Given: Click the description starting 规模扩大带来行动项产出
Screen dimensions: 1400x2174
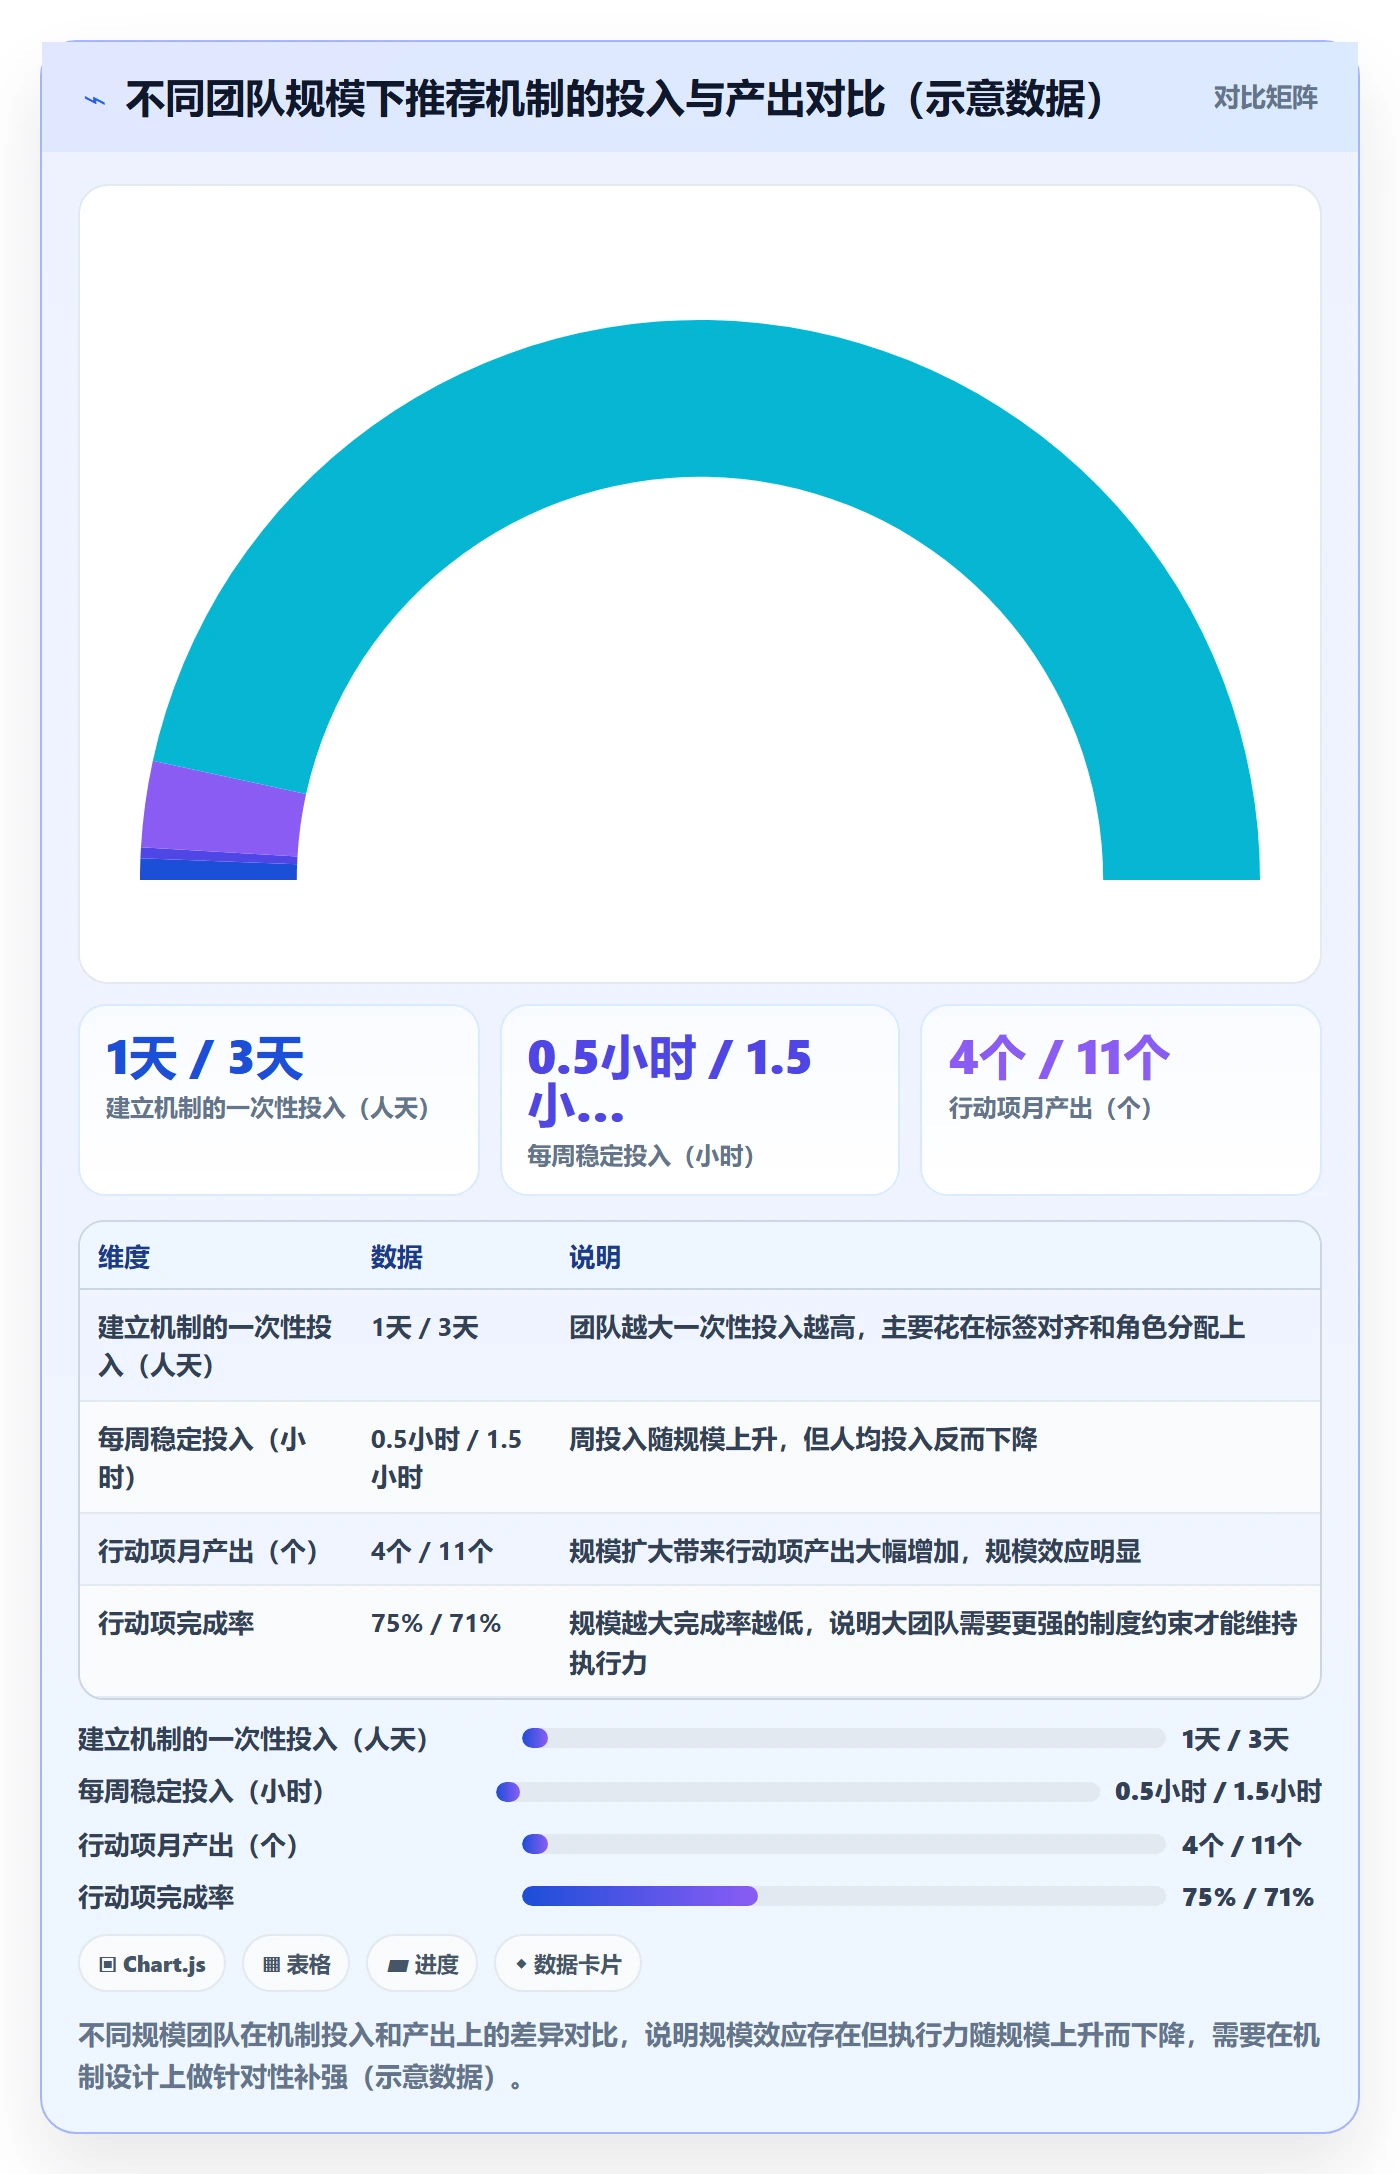Looking at the screenshot, I should point(855,1551).
